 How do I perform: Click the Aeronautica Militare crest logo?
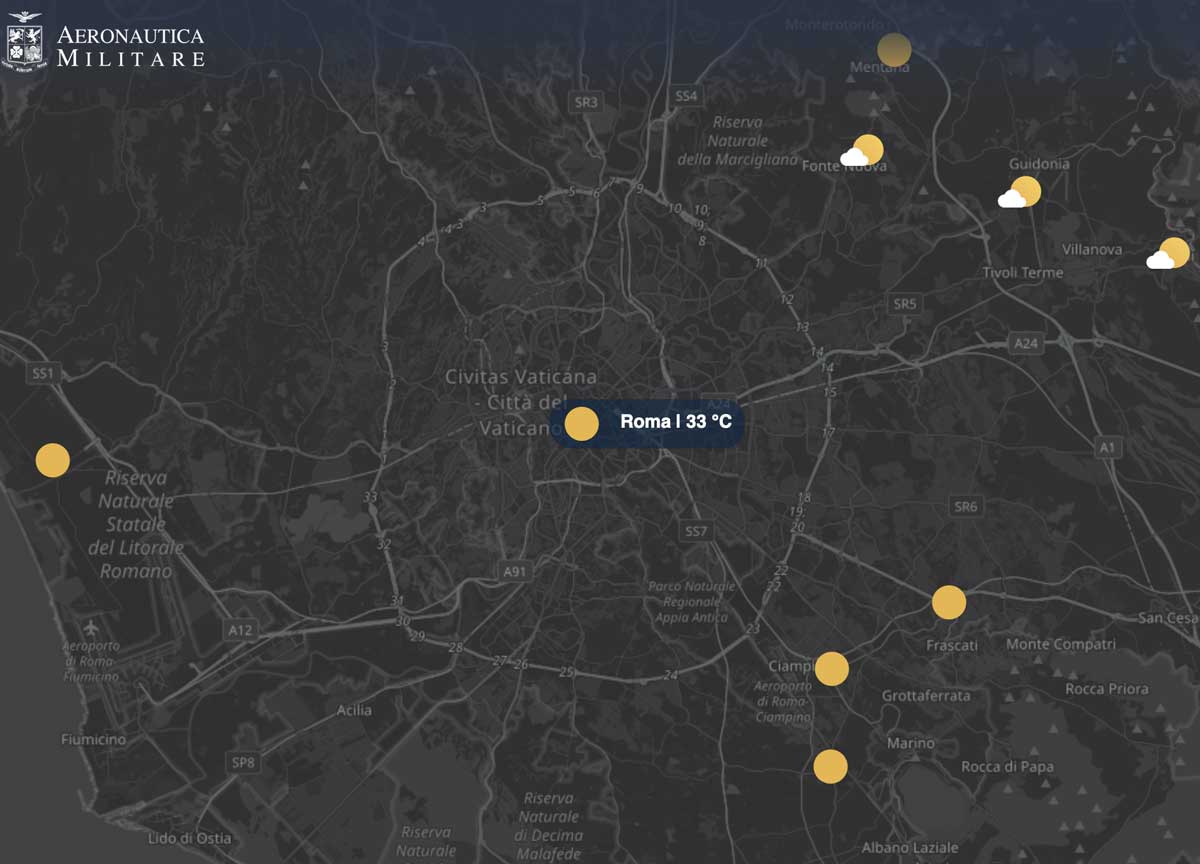pos(26,44)
